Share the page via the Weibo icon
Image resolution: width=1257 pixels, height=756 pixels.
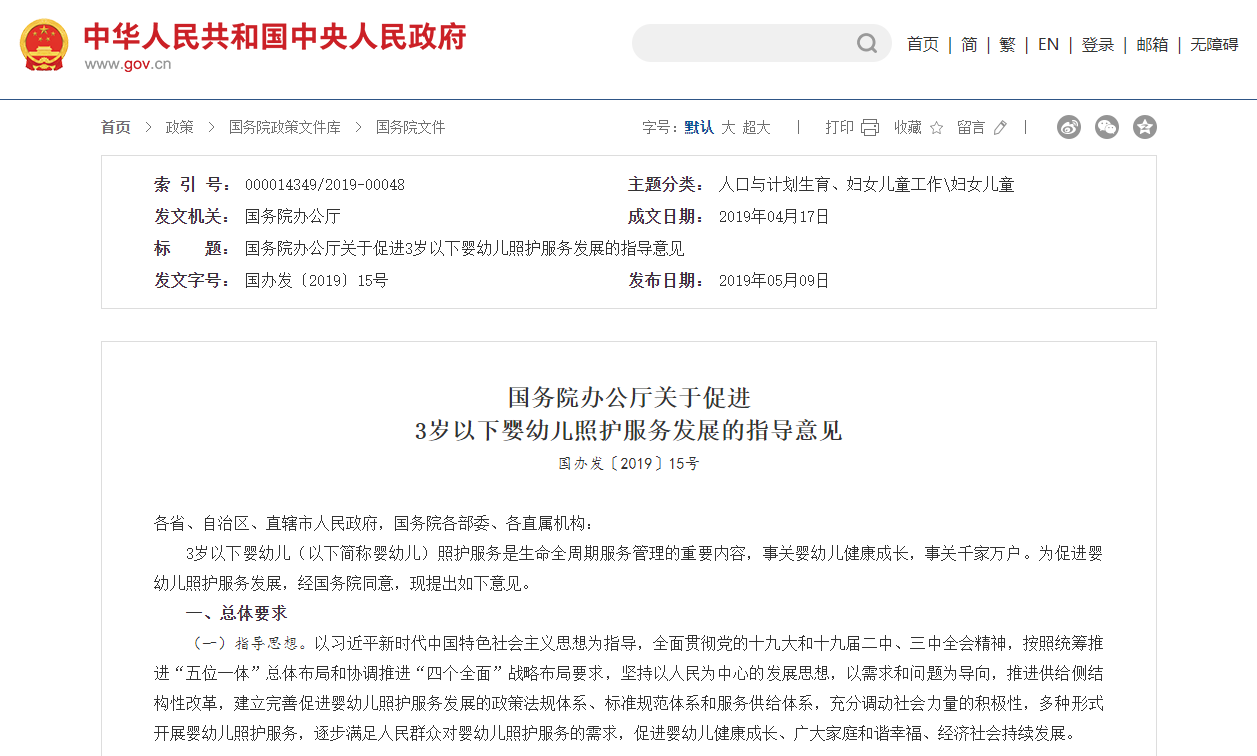point(1069,127)
